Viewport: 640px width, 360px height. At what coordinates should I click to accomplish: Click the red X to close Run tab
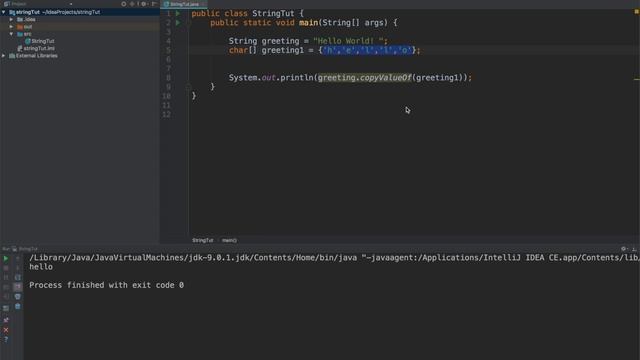[x=6, y=330]
